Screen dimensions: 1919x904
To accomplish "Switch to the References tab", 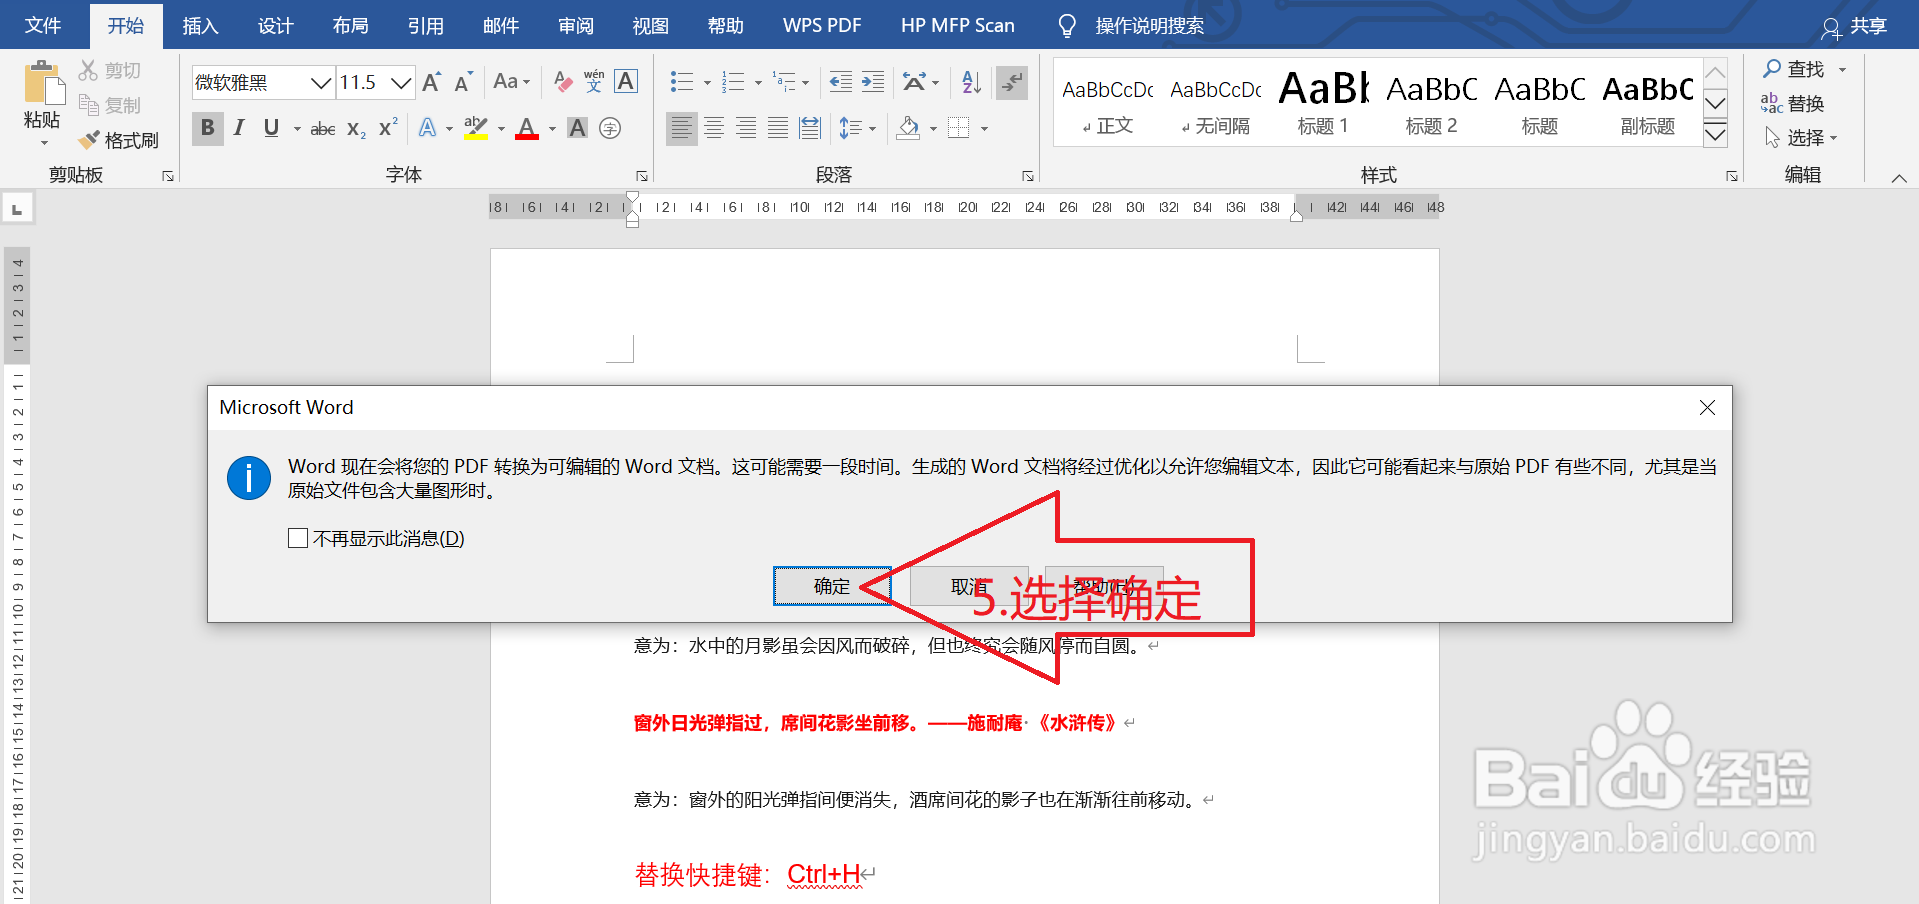I will pos(425,25).
